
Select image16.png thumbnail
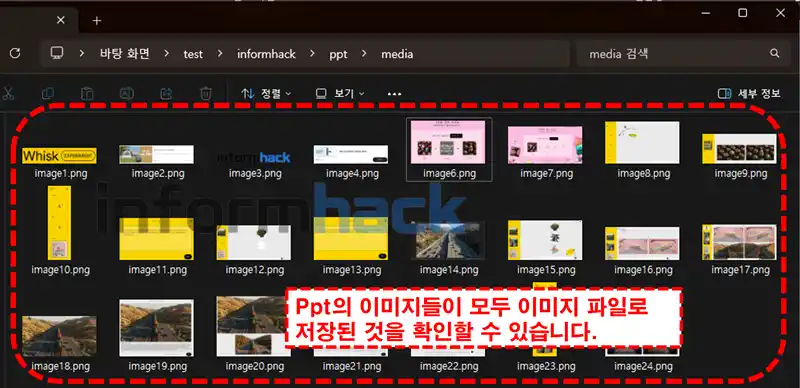coord(642,244)
